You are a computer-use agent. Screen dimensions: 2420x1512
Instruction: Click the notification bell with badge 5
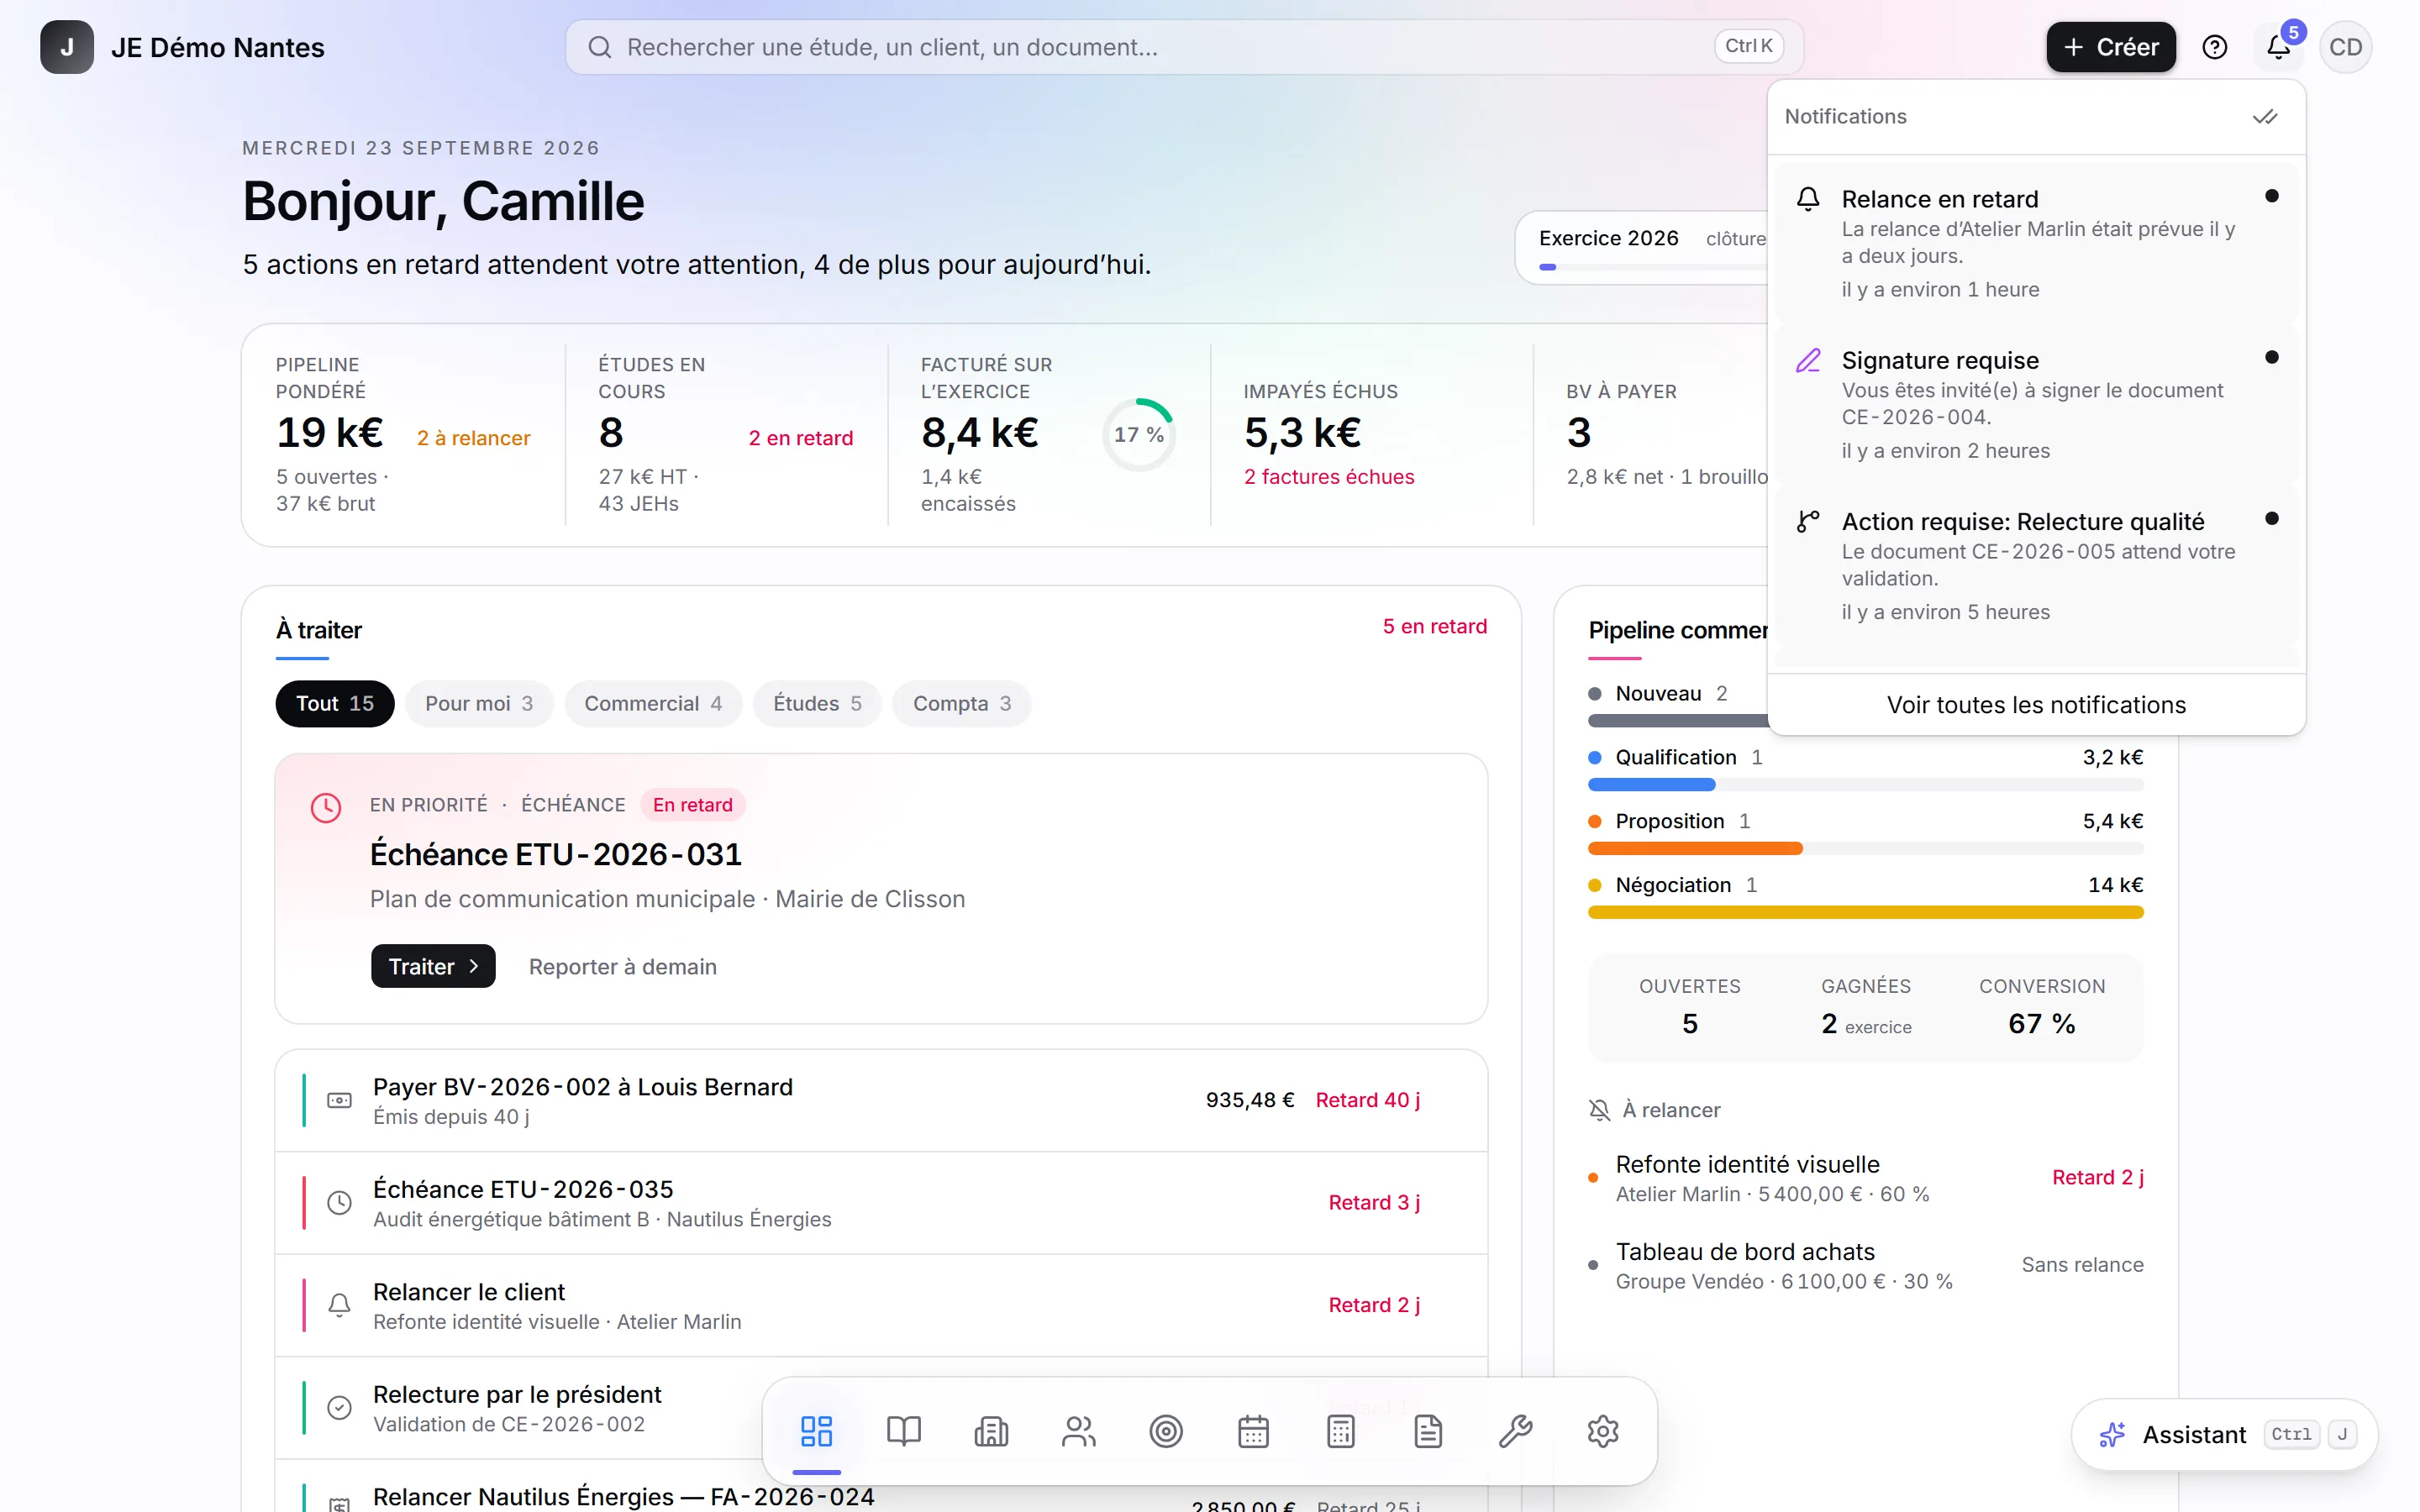coord(2279,47)
